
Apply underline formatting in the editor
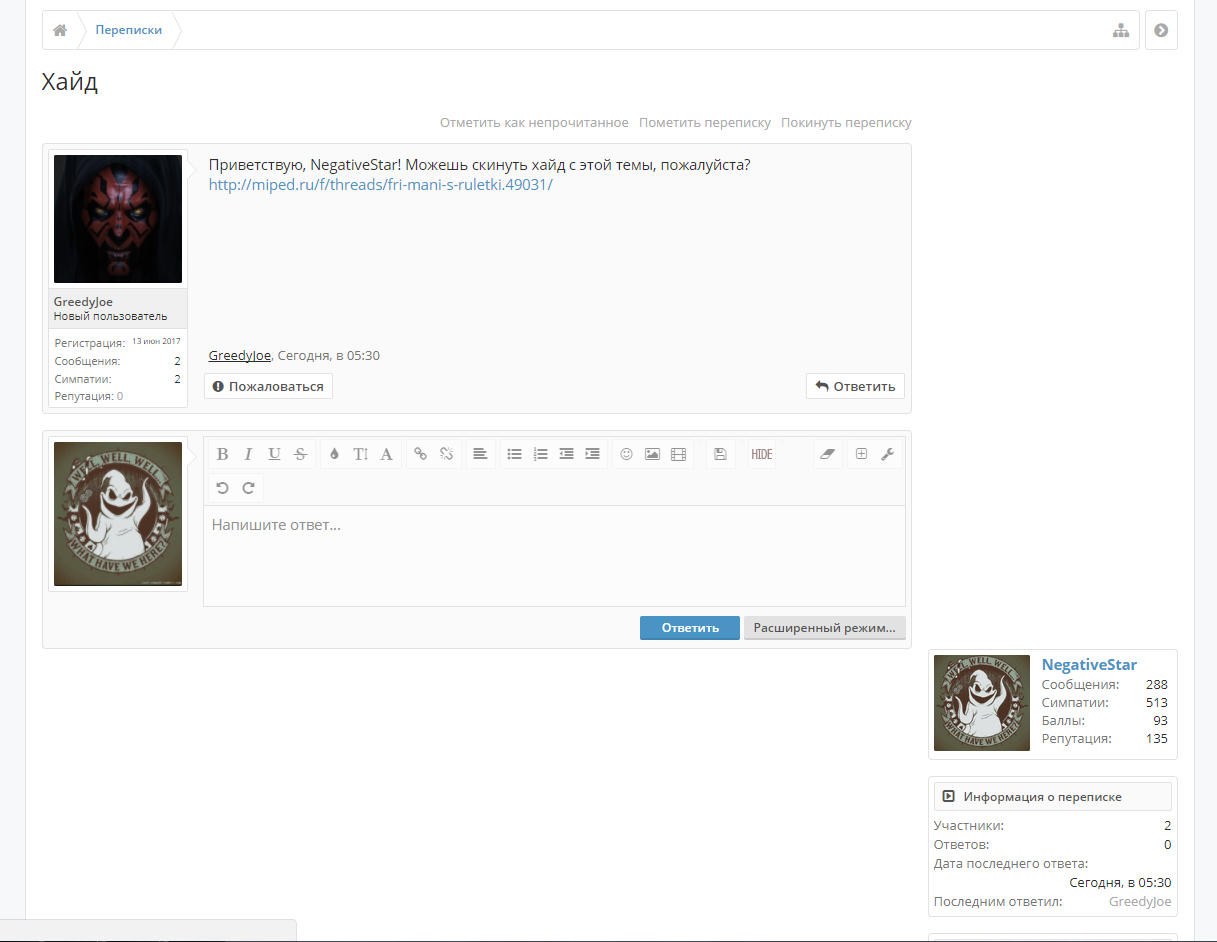click(274, 454)
